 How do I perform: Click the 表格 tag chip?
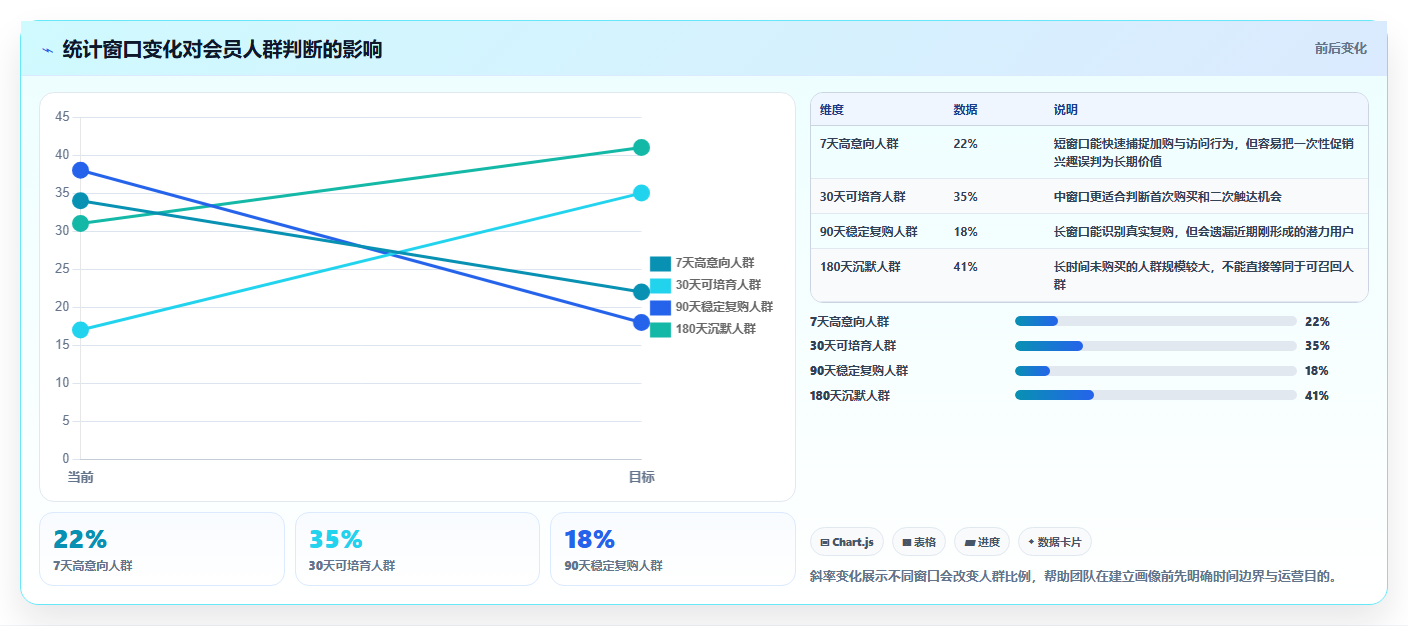[919, 542]
